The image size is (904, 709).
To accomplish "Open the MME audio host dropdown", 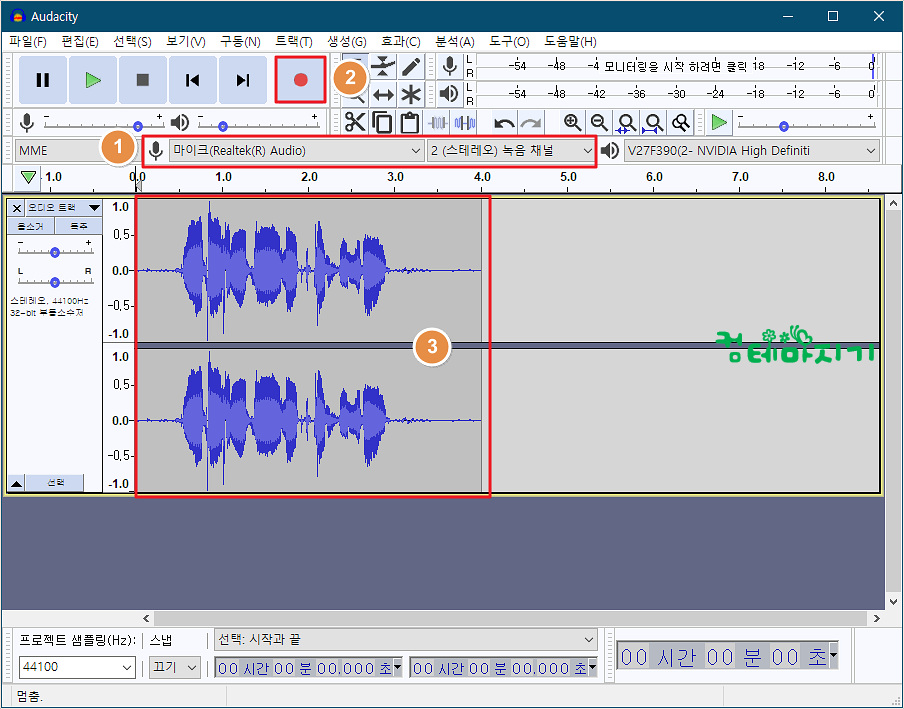I will click(x=75, y=151).
